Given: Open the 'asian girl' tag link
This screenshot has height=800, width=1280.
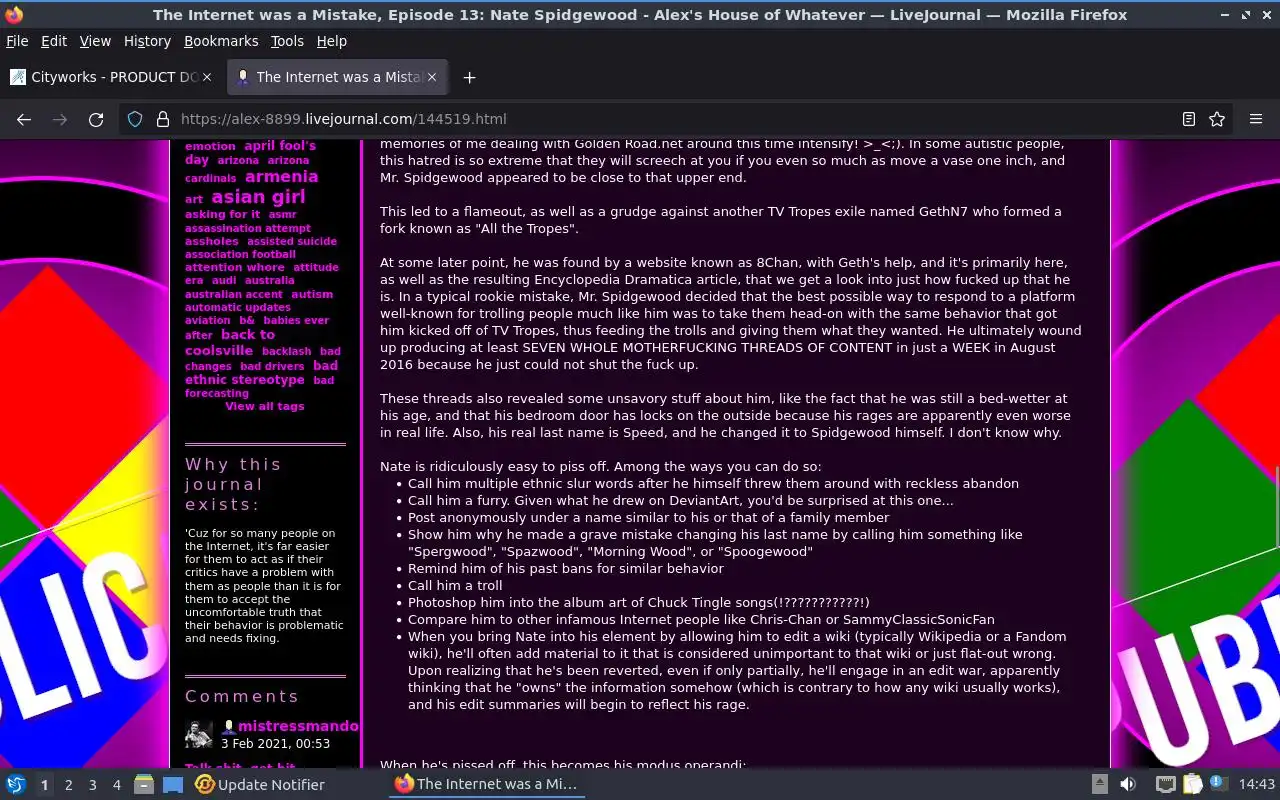Looking at the screenshot, I should click(x=258, y=197).
